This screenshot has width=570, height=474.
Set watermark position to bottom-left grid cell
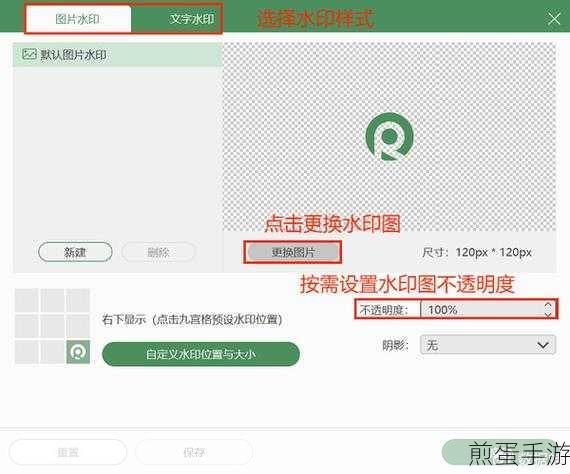click(x=26, y=352)
